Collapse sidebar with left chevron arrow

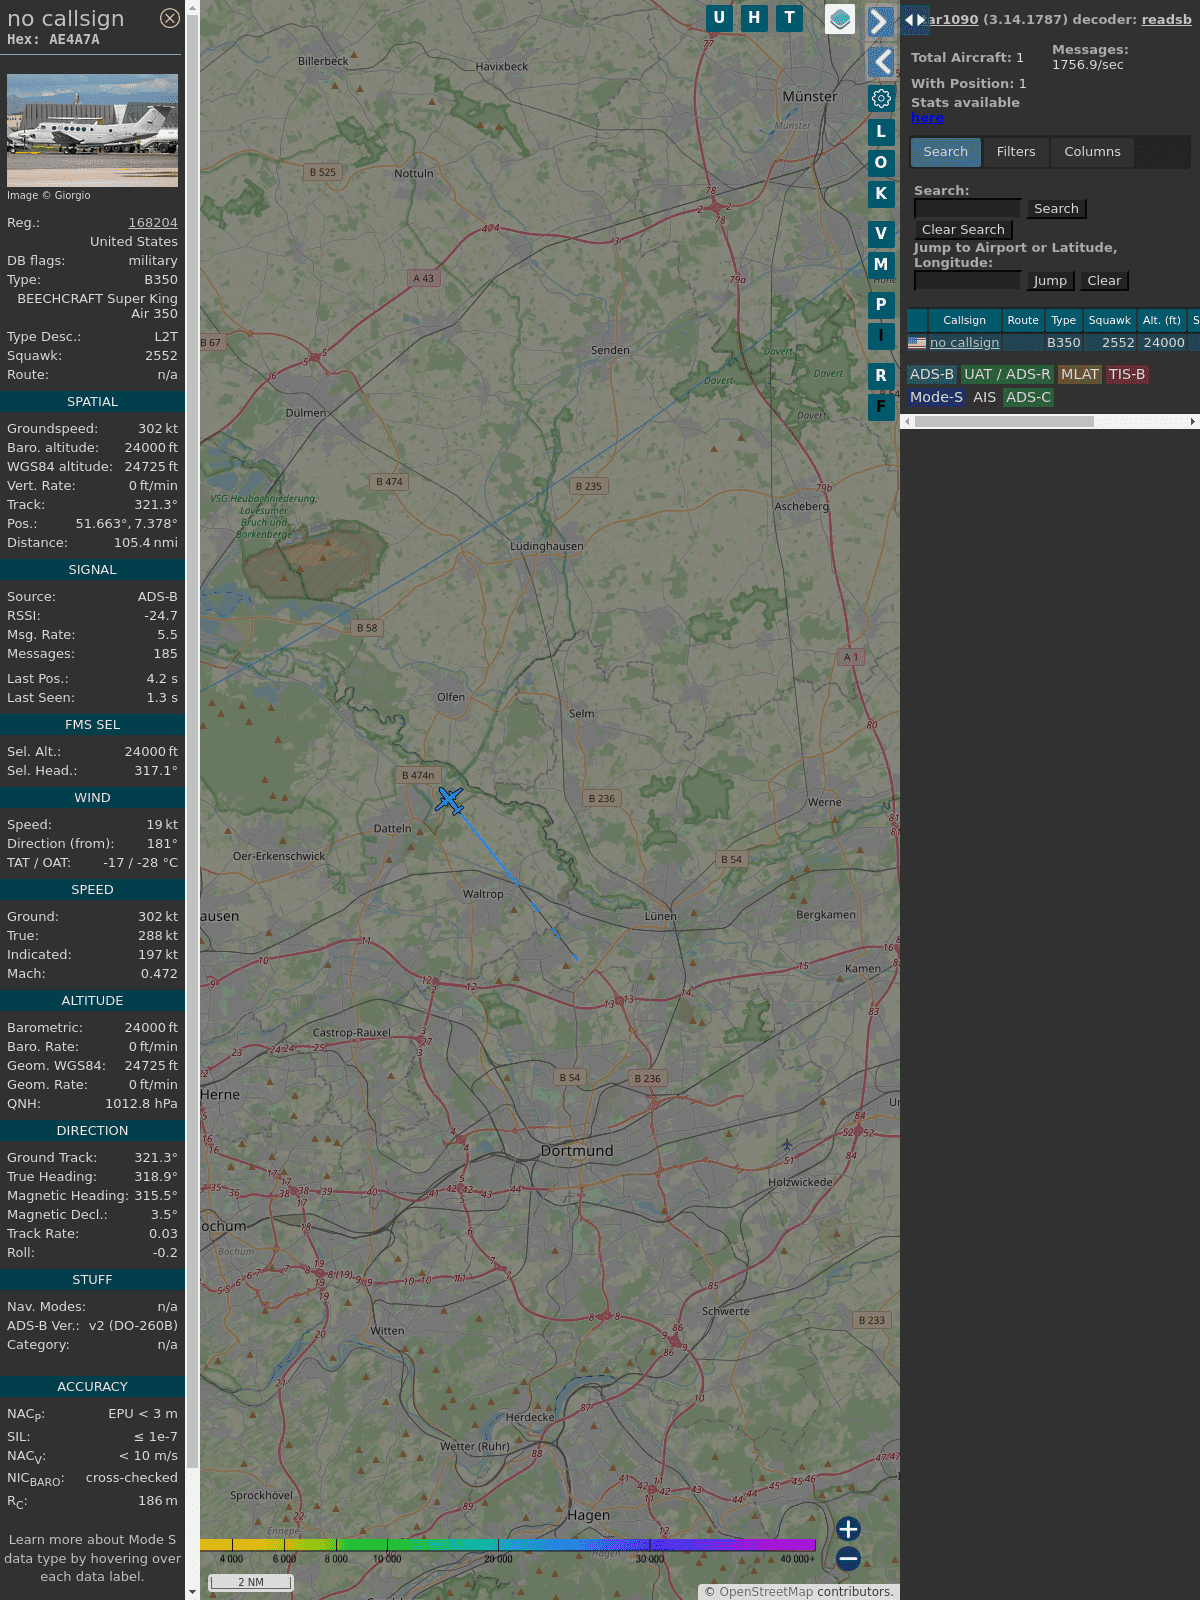click(880, 62)
